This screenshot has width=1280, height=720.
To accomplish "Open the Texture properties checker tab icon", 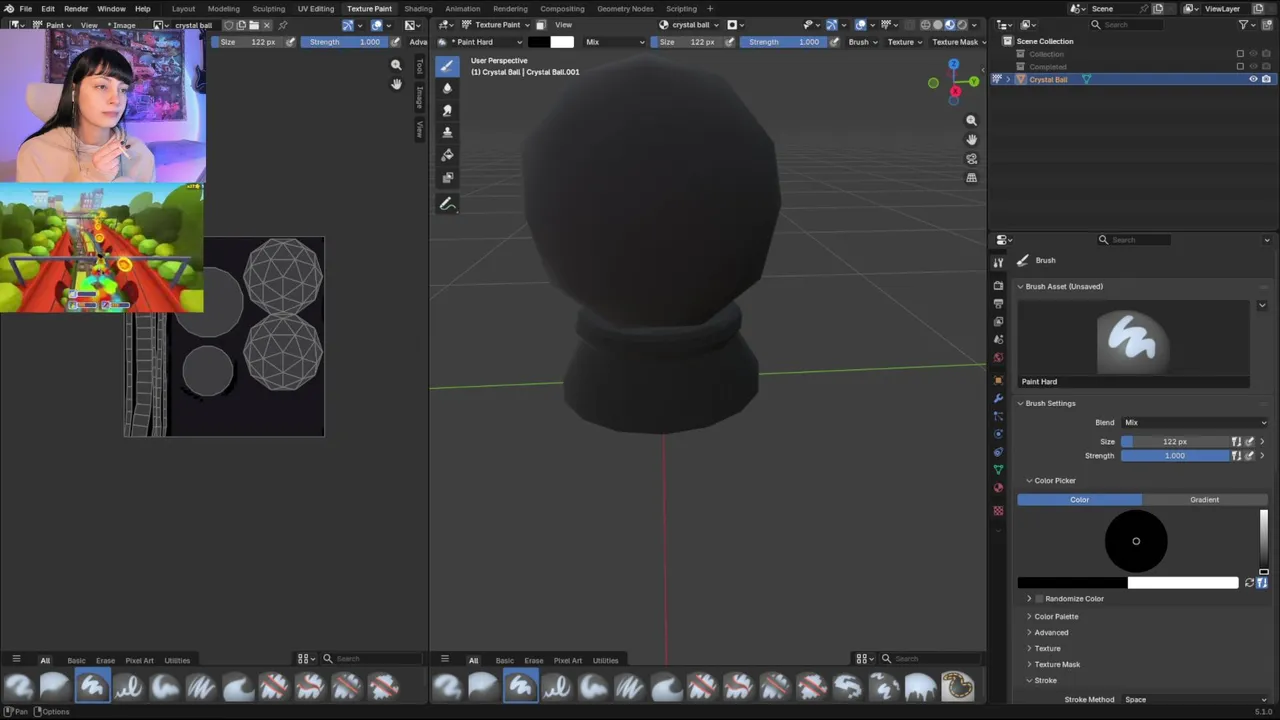I will pyautogui.click(x=998, y=510).
